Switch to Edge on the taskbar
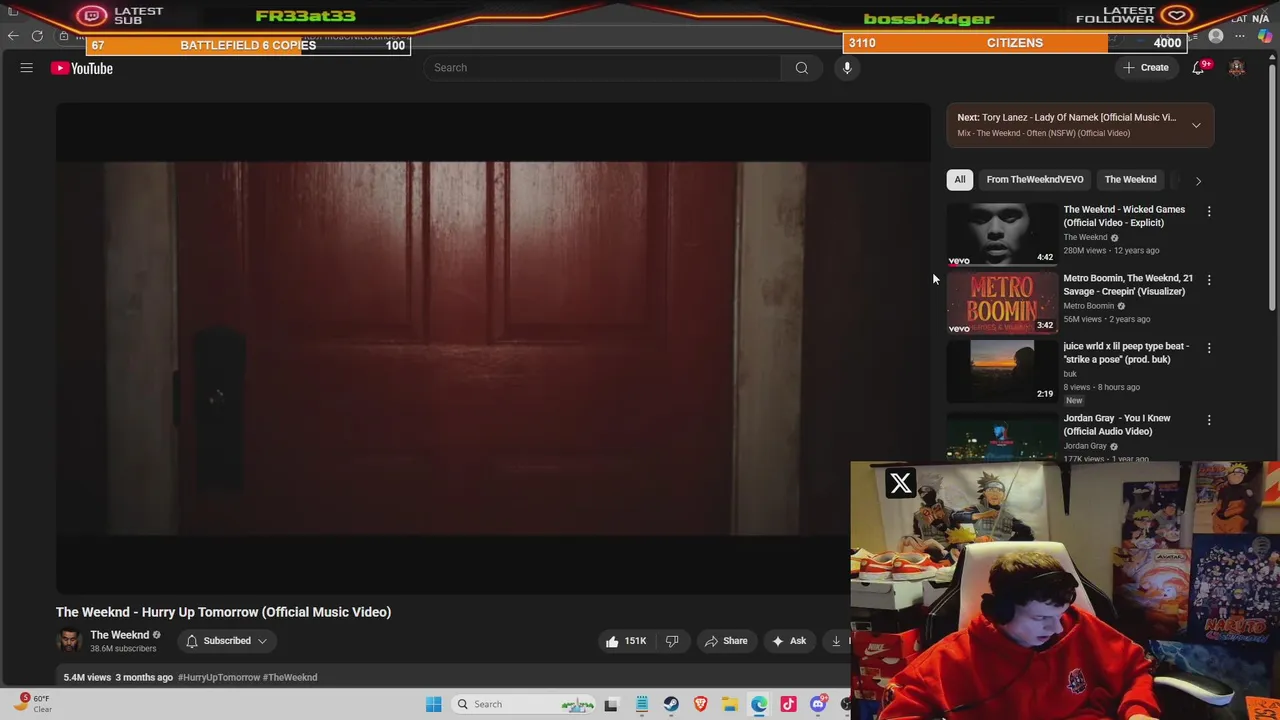 759,704
